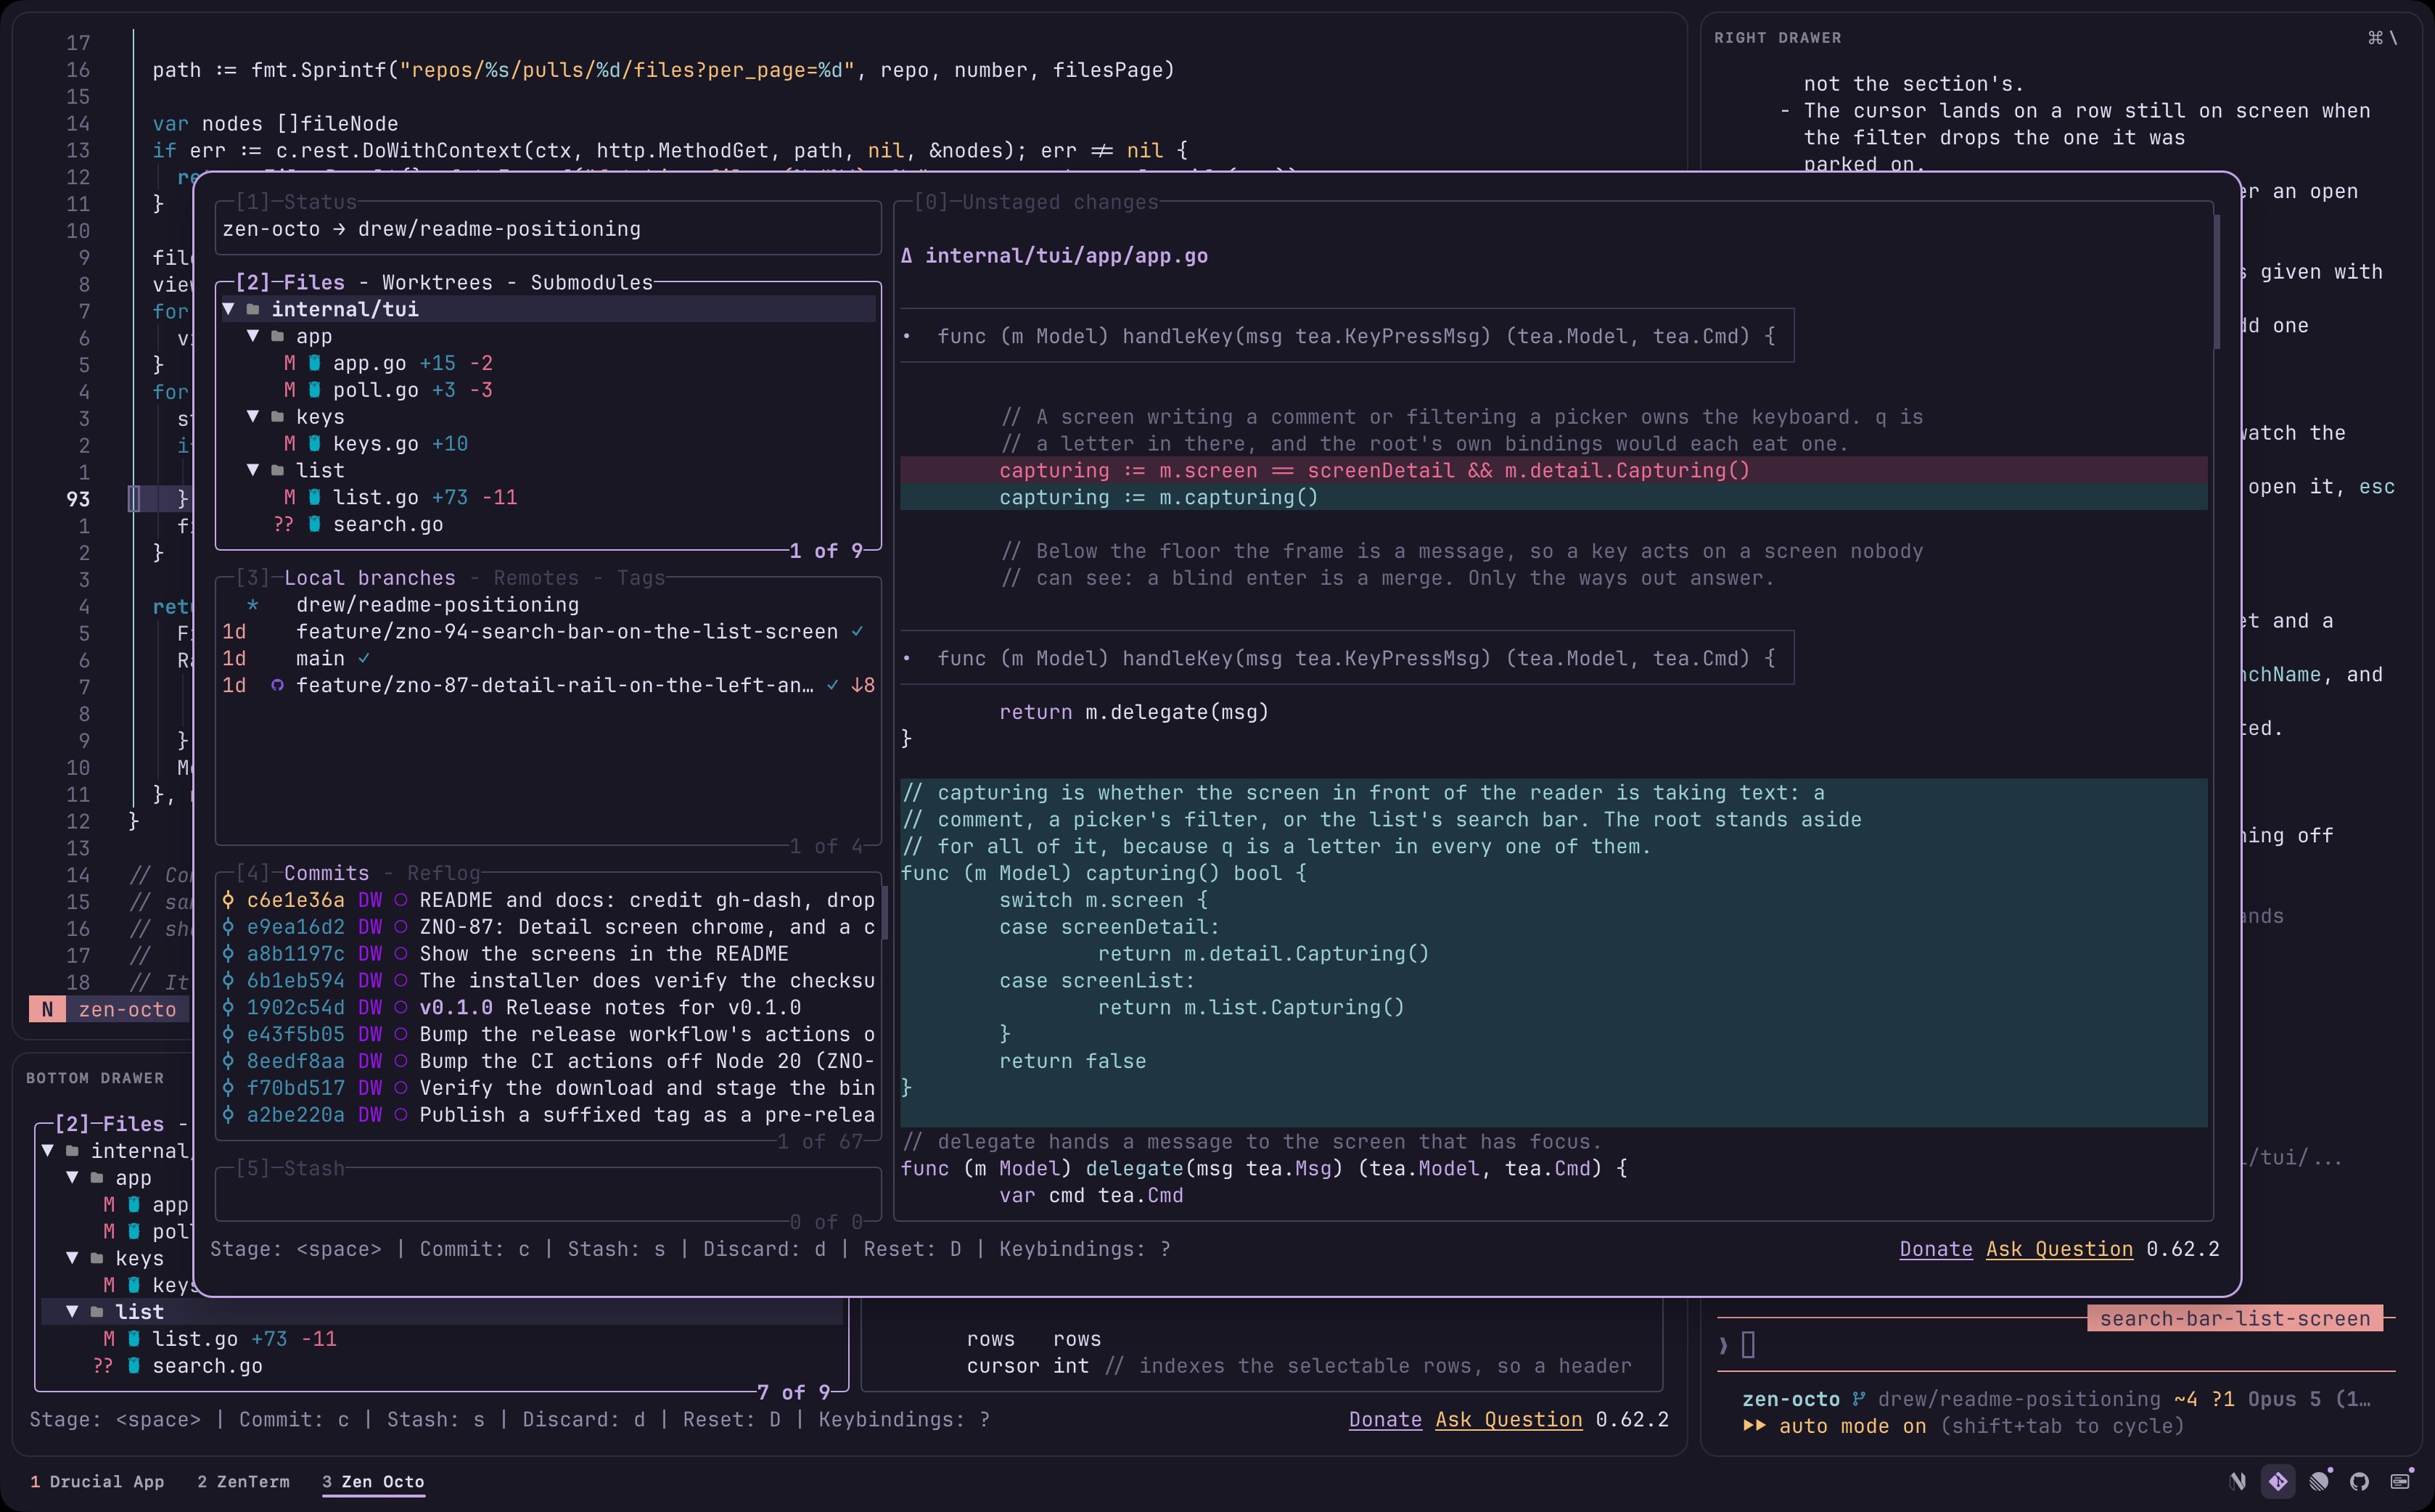Open the GitHub icon in bottom status bar

[x=2359, y=1481]
